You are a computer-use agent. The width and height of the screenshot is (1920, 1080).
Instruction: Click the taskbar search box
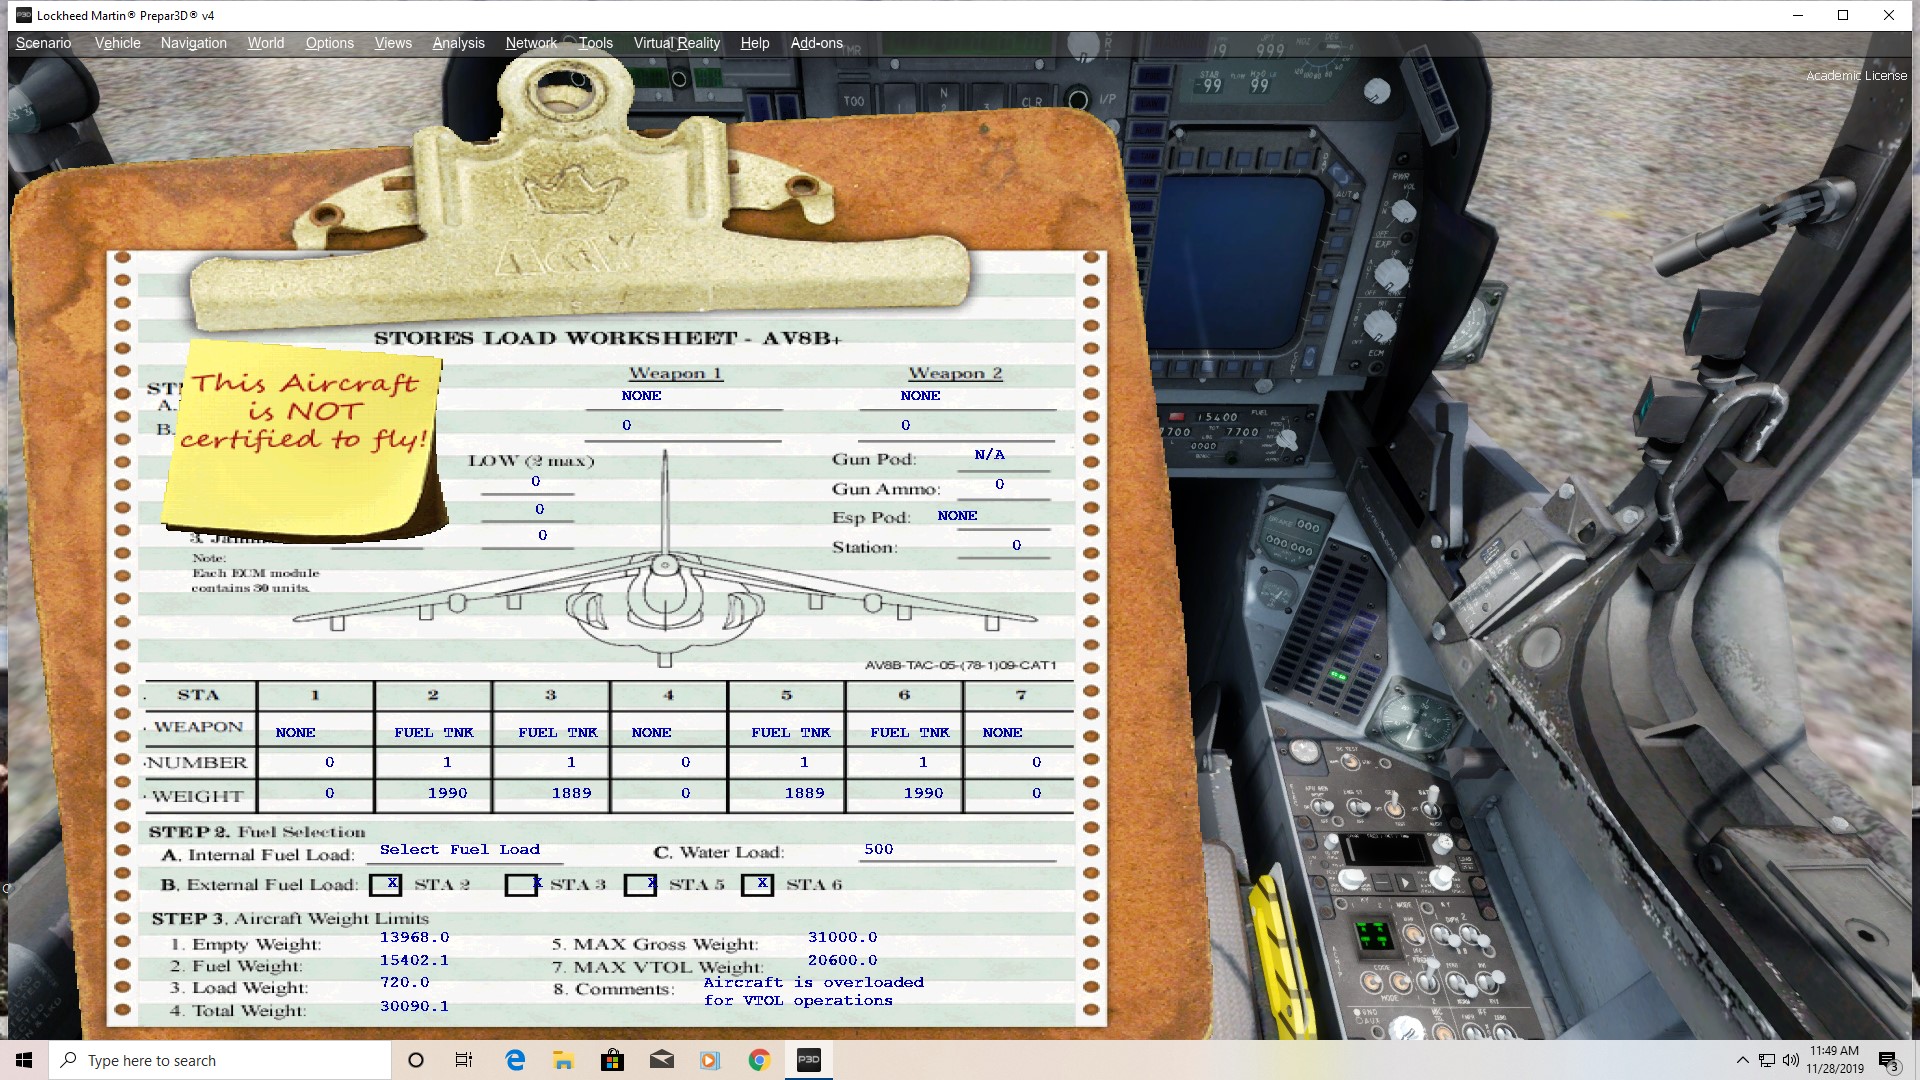(220, 1060)
